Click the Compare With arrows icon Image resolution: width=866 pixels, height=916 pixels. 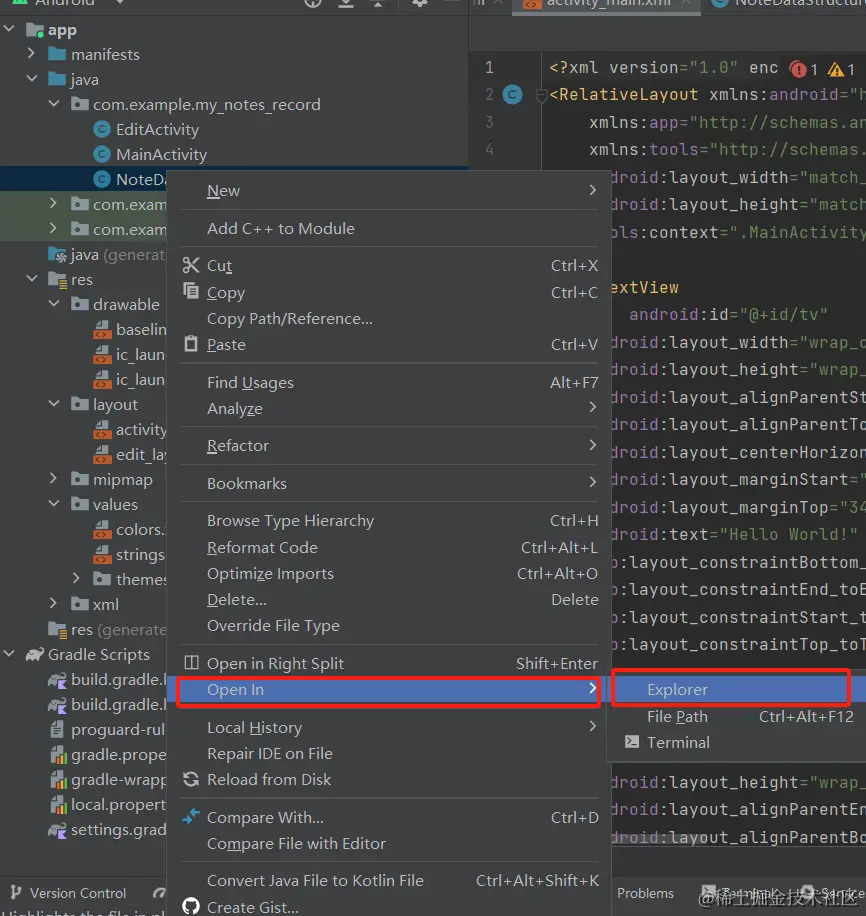pyautogui.click(x=190, y=817)
